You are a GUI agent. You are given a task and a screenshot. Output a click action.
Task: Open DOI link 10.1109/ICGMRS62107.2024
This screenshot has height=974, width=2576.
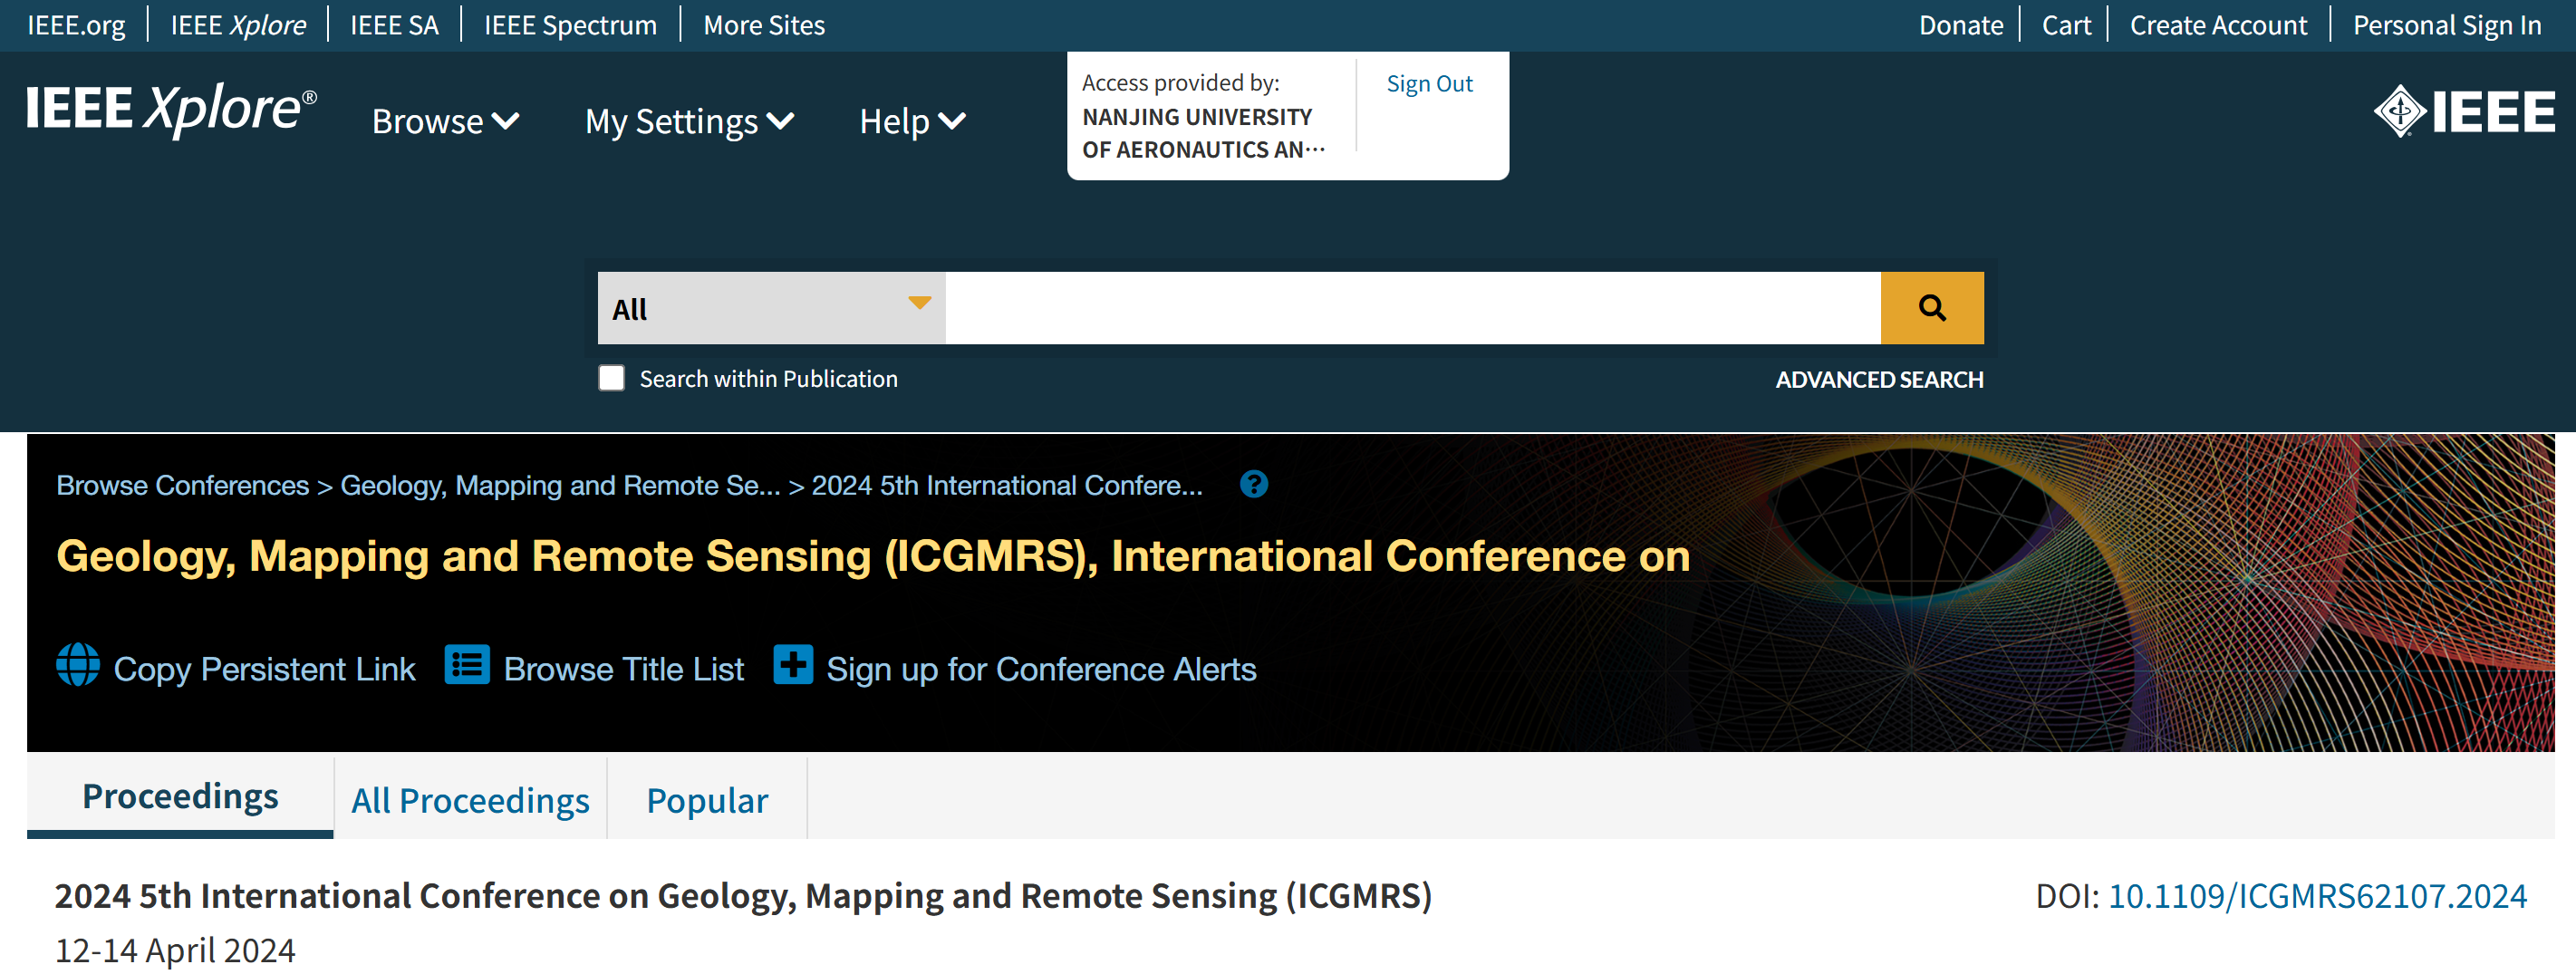(x=2317, y=895)
